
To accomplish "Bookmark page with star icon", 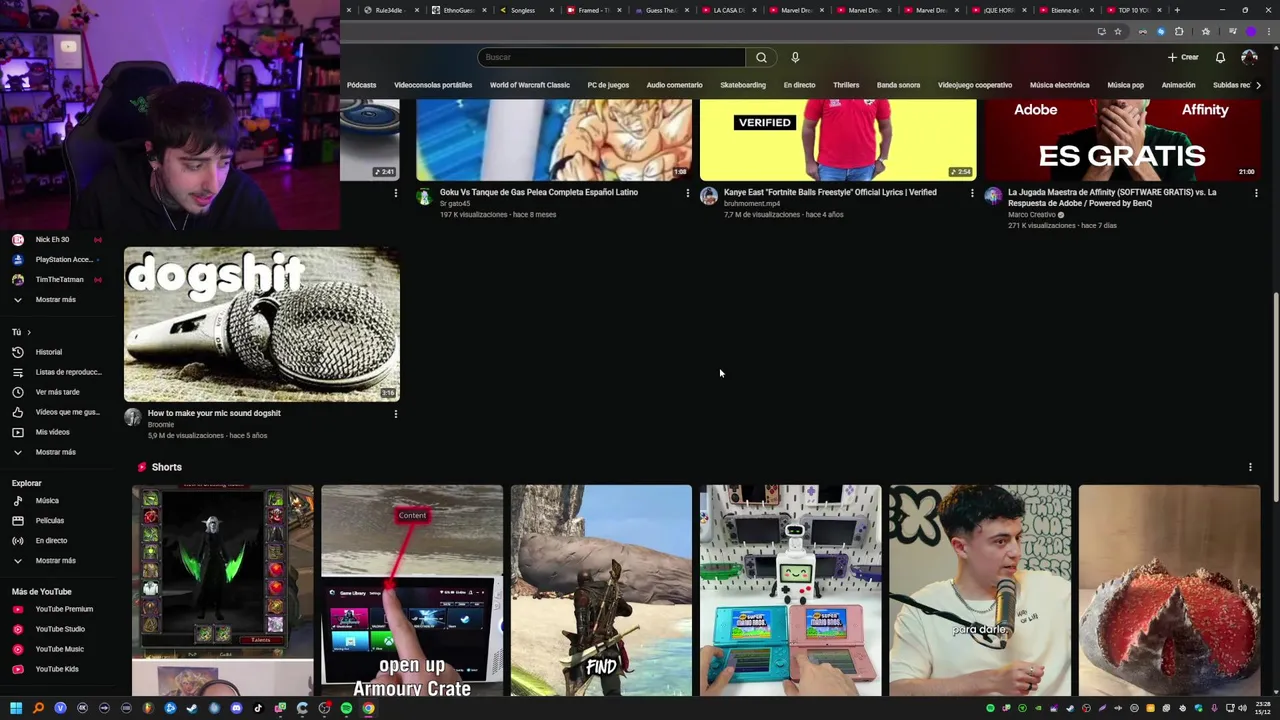I will pyautogui.click(x=1118, y=32).
